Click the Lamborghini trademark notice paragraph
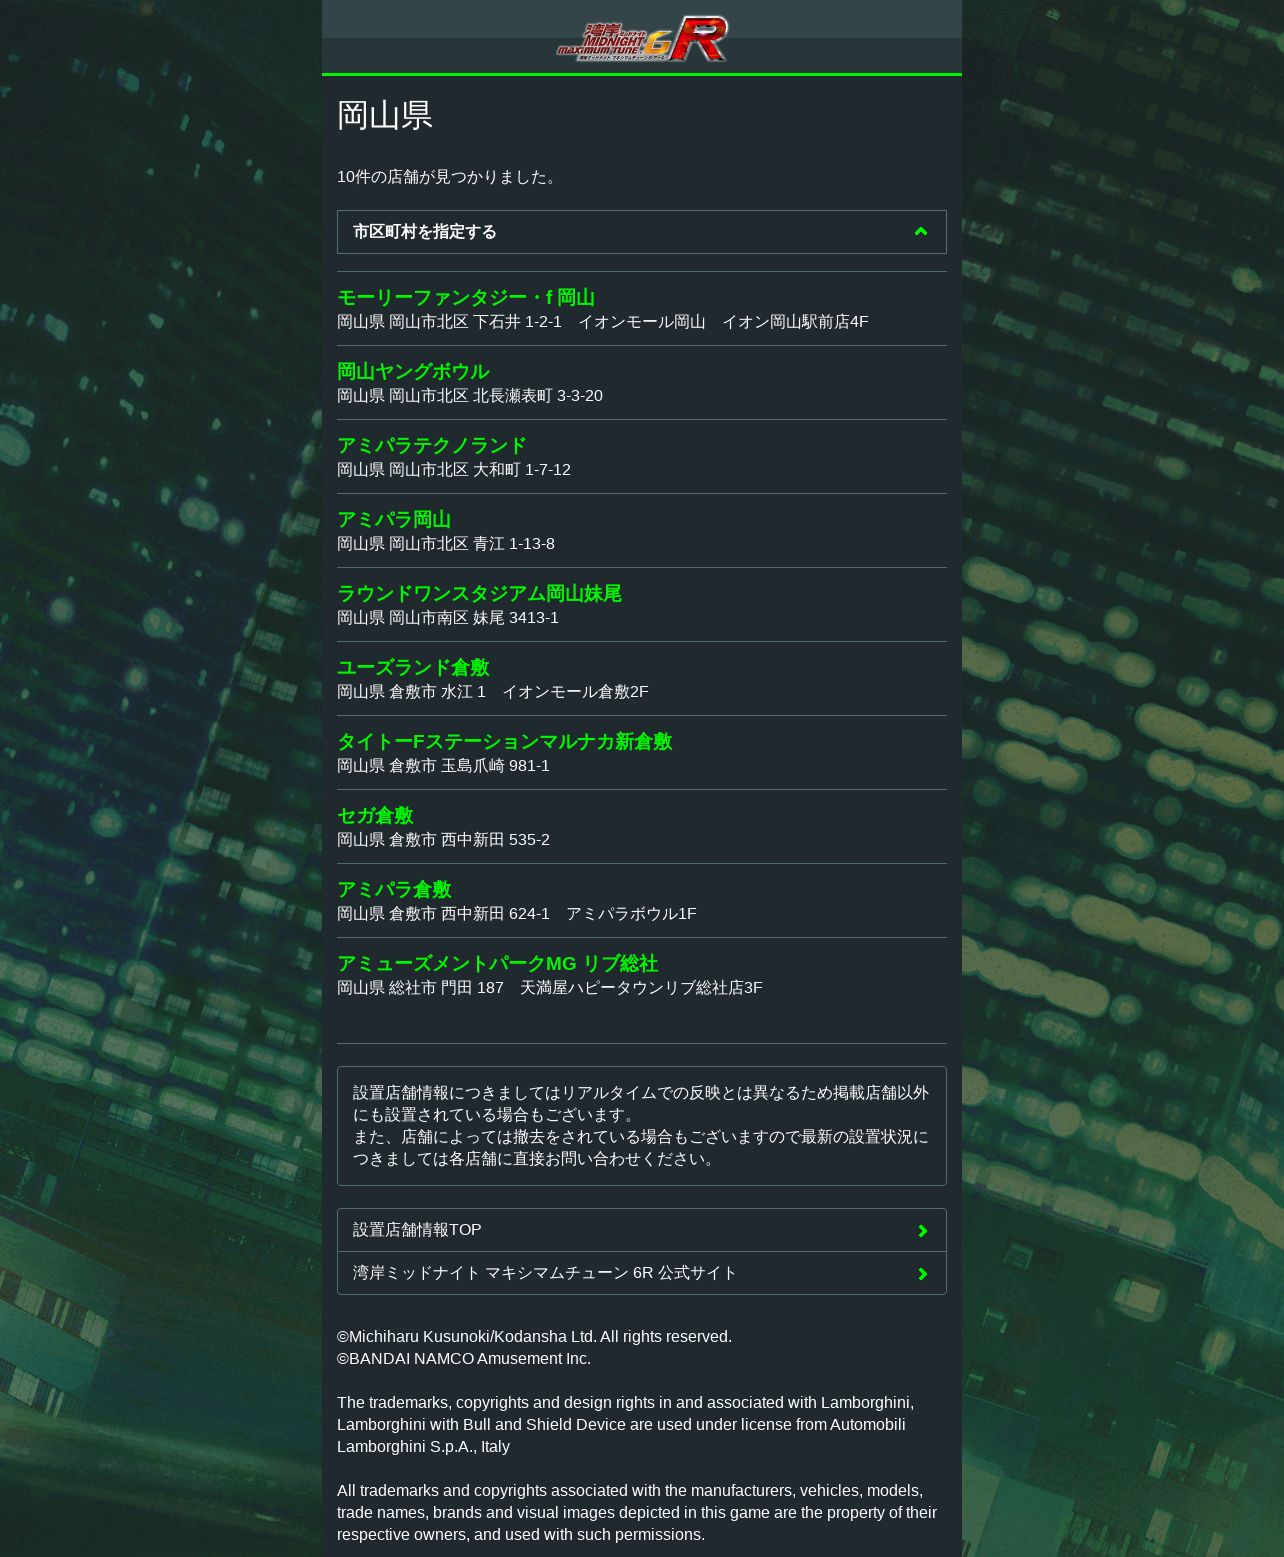This screenshot has height=1557, width=1284. pyautogui.click(x=626, y=1425)
